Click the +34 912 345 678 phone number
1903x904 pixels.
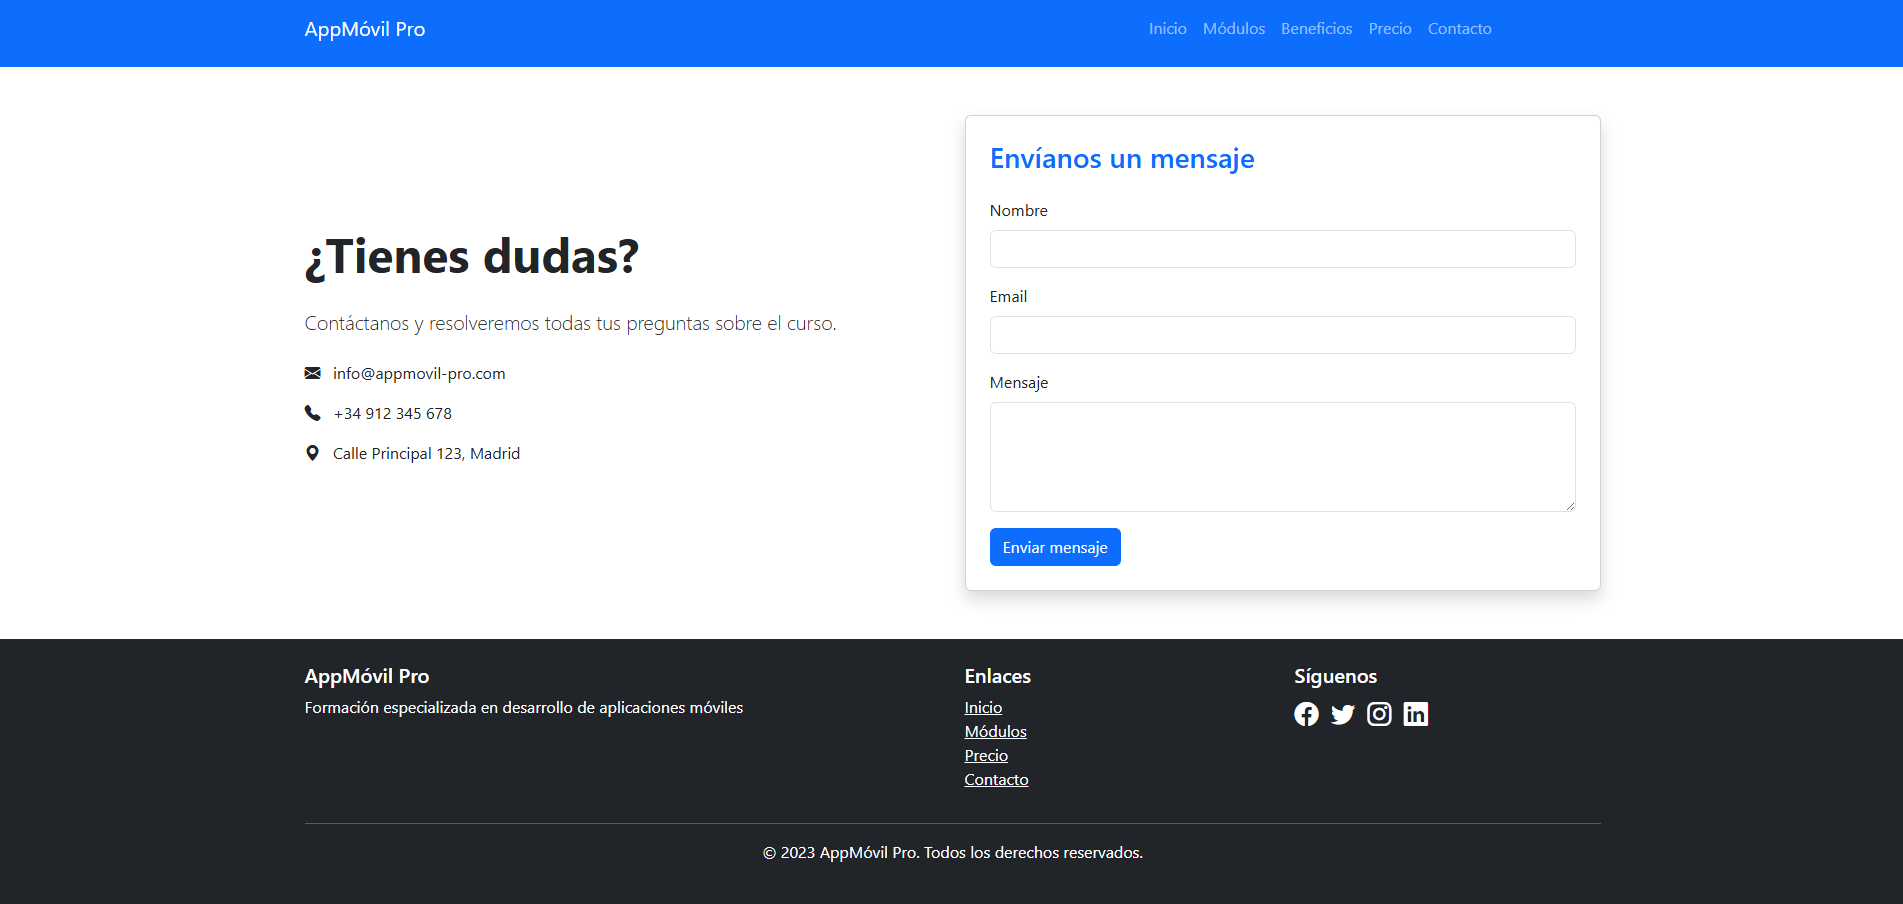pos(393,413)
